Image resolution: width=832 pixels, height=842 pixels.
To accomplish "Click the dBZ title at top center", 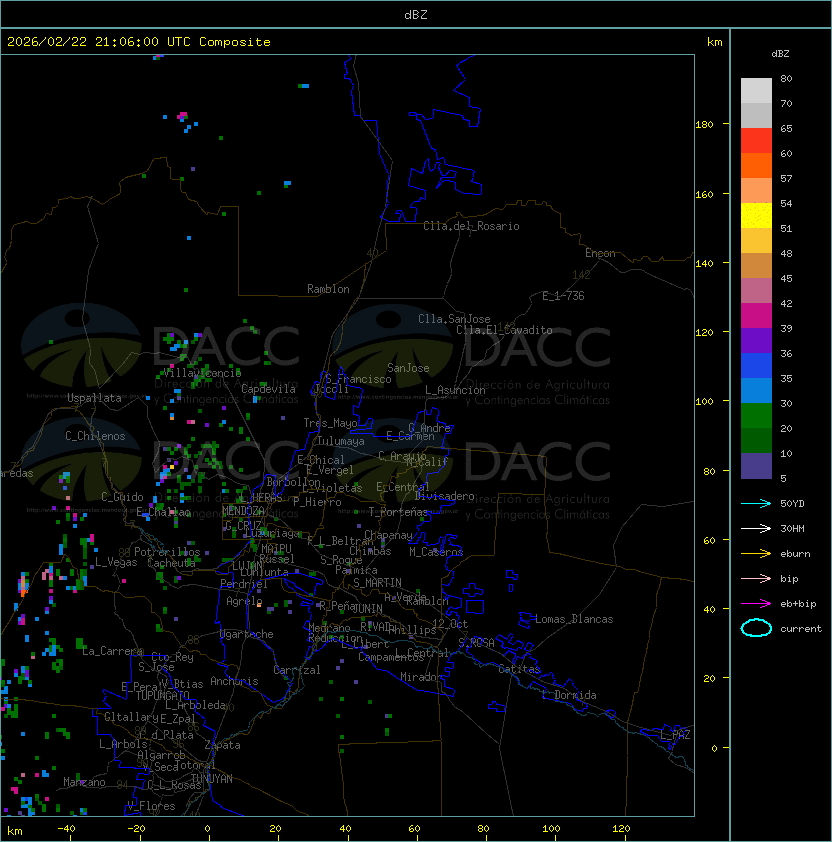I will pyautogui.click(x=415, y=15).
